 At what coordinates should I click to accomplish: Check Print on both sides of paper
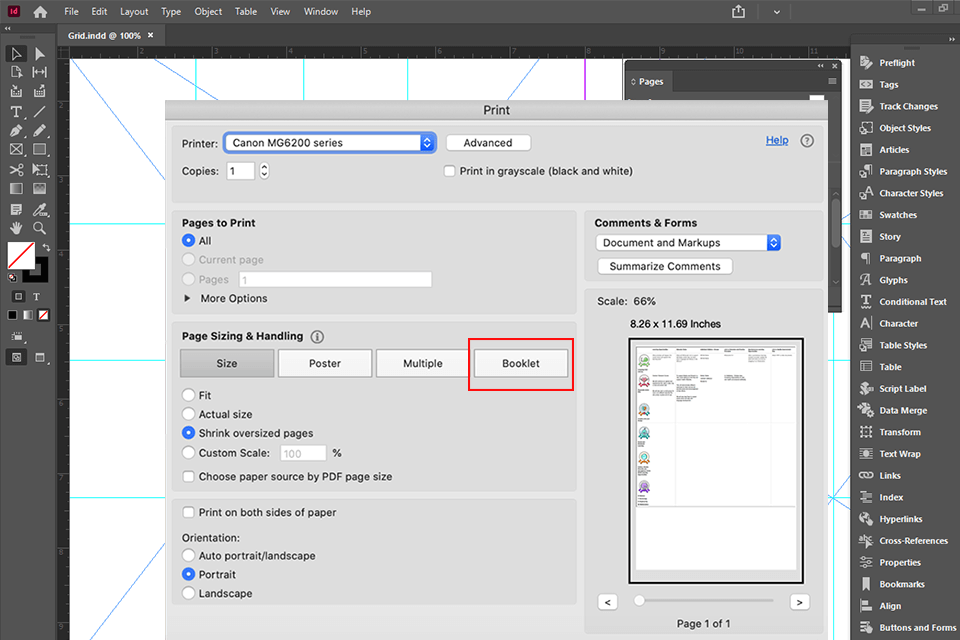click(189, 512)
